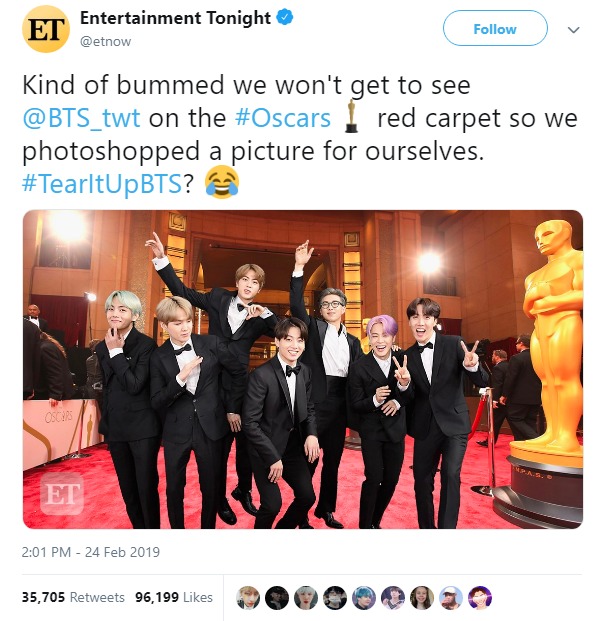The width and height of the screenshot is (597, 621).
Task: Open the #TearItUpBTS hashtag
Action: pyautogui.click(x=102, y=184)
